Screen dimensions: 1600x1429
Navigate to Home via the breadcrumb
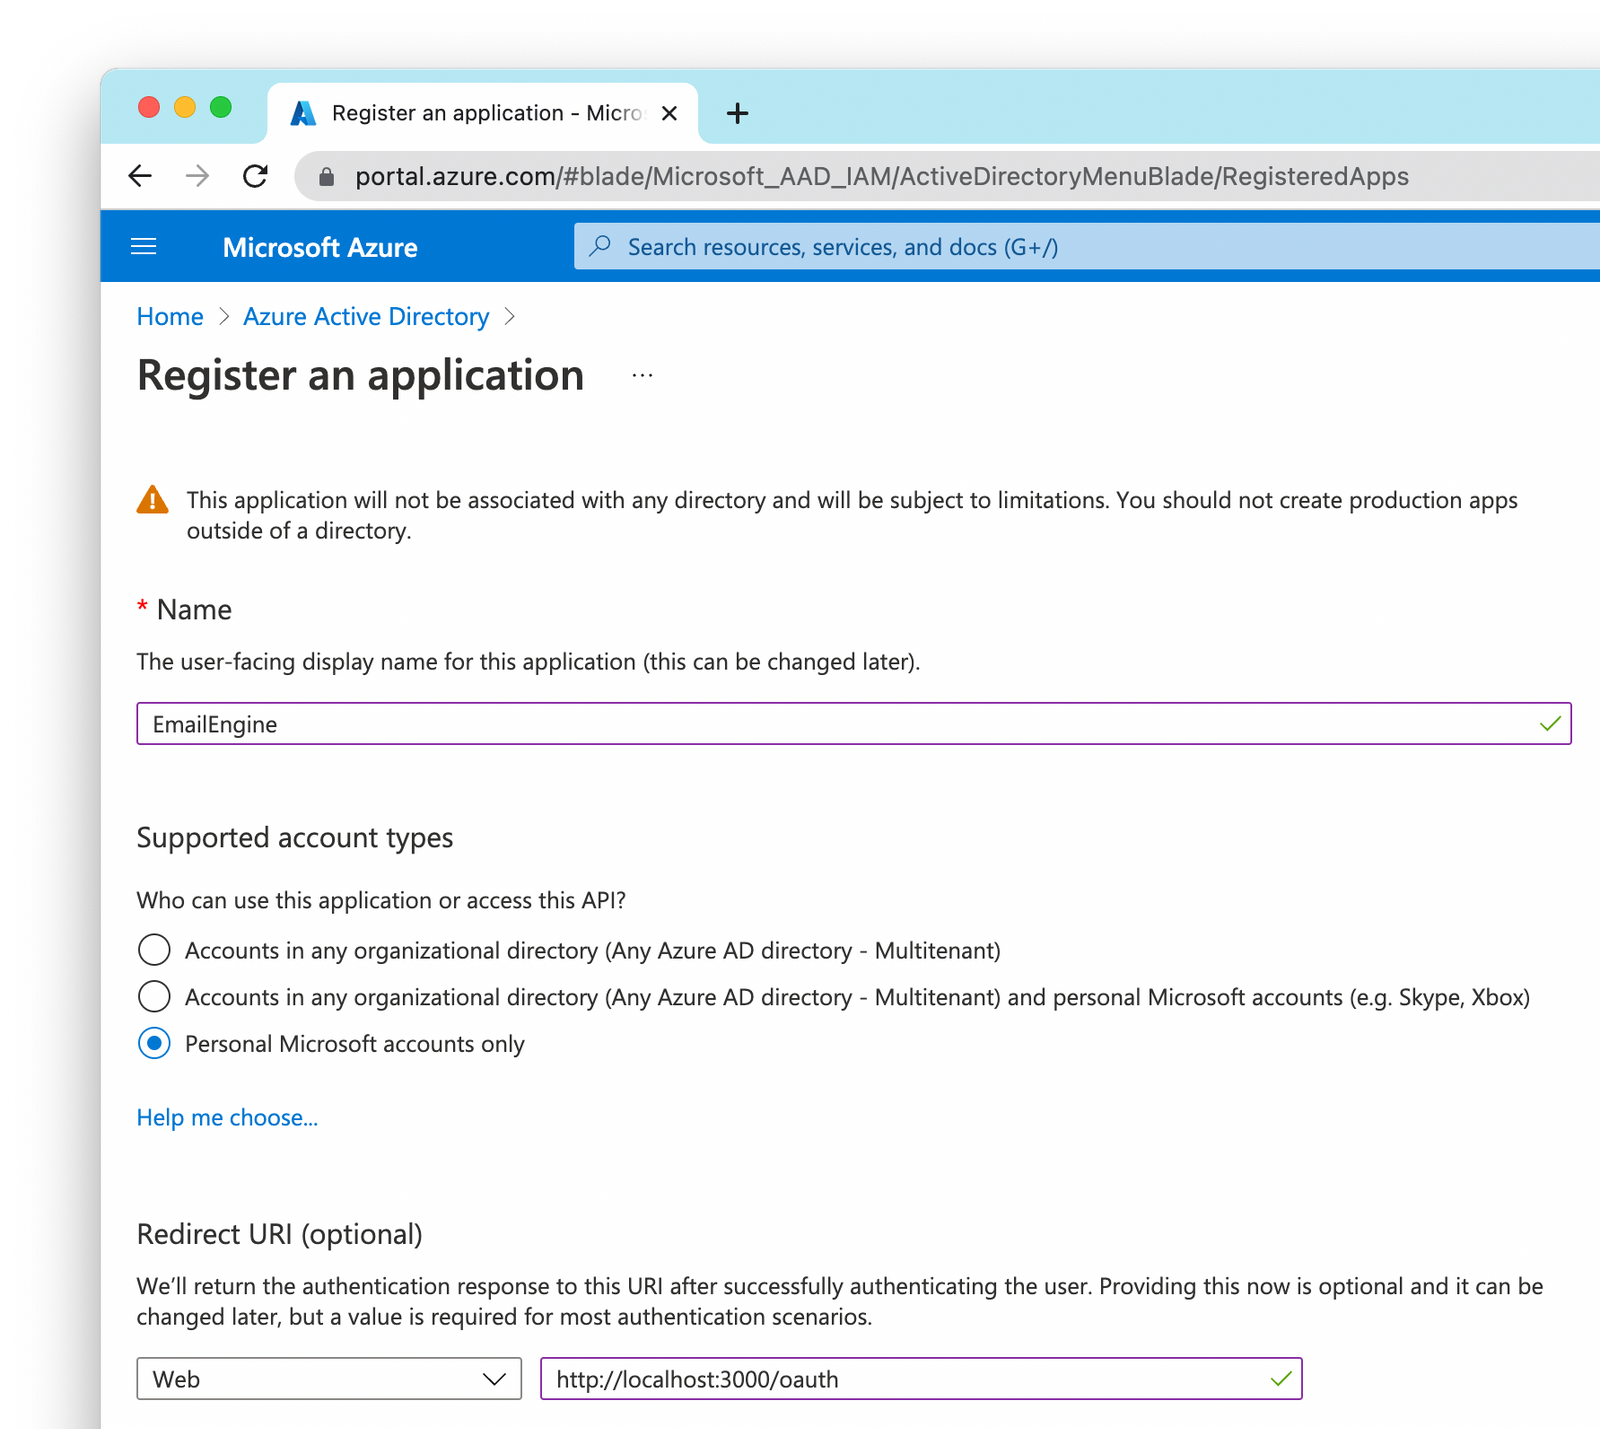coord(169,316)
